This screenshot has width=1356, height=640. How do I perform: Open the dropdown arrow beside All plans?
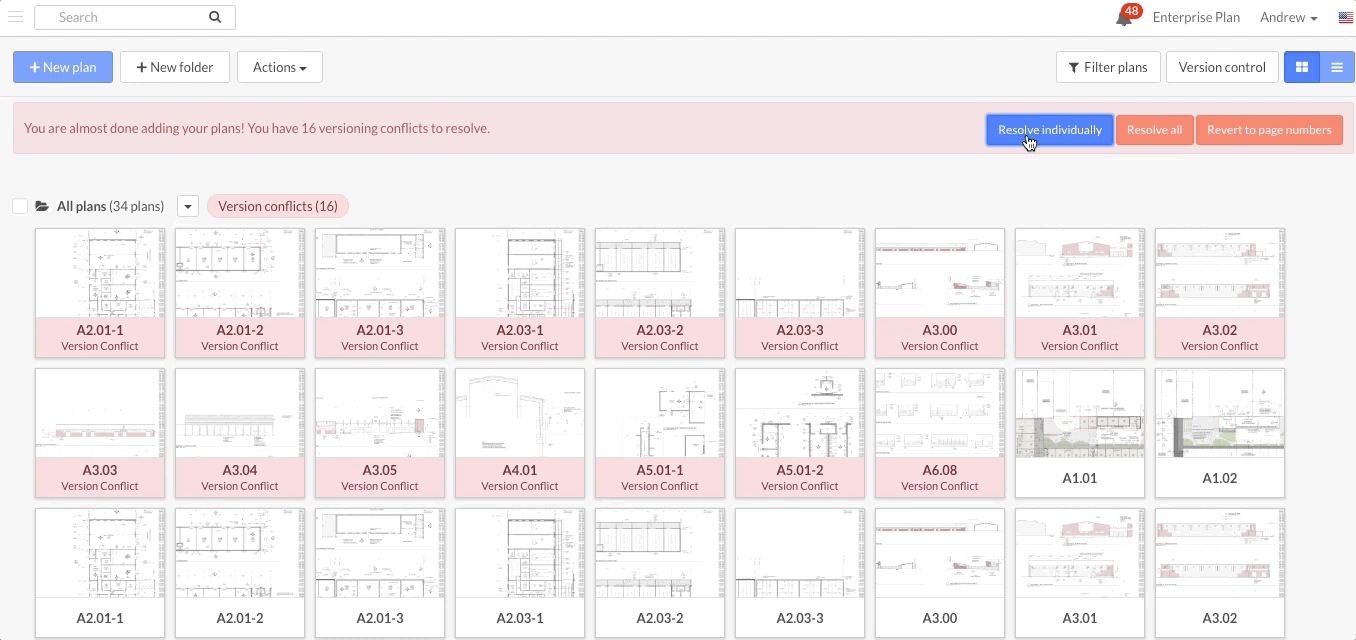pyautogui.click(x=187, y=206)
